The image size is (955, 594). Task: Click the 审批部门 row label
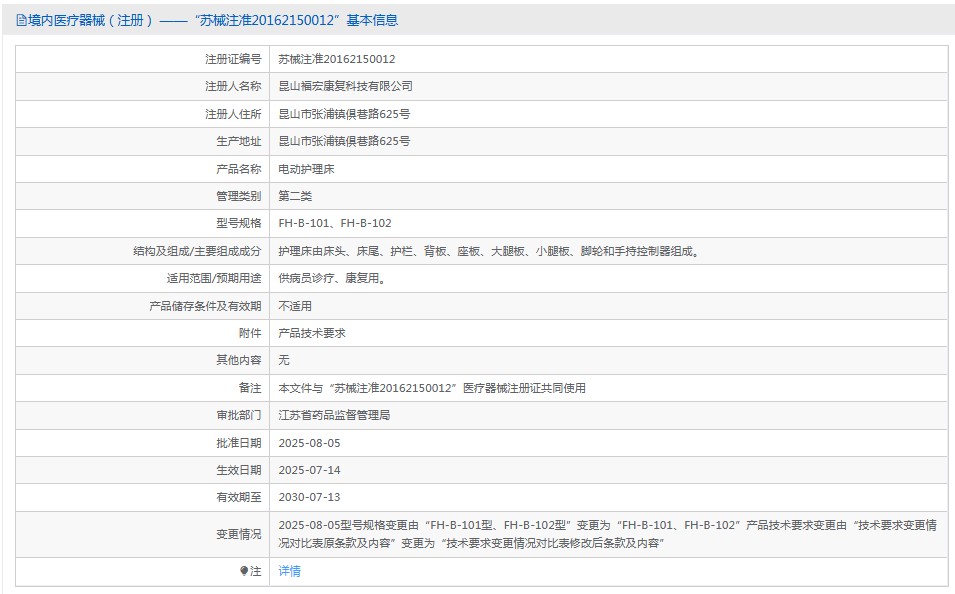[x=239, y=415]
